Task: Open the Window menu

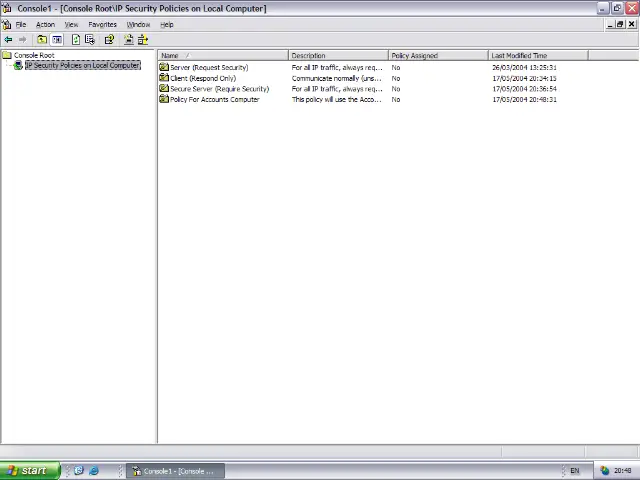Action: [x=138, y=24]
